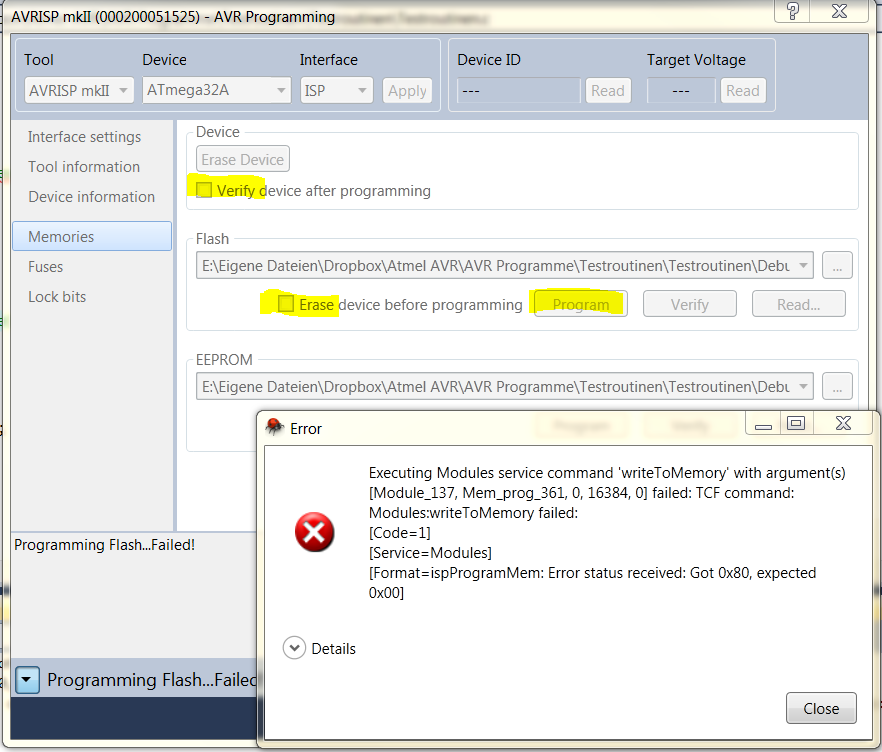Toggle Verify device after programming checkbox
Viewport: 882px width, 752px height.
pyautogui.click(x=204, y=190)
